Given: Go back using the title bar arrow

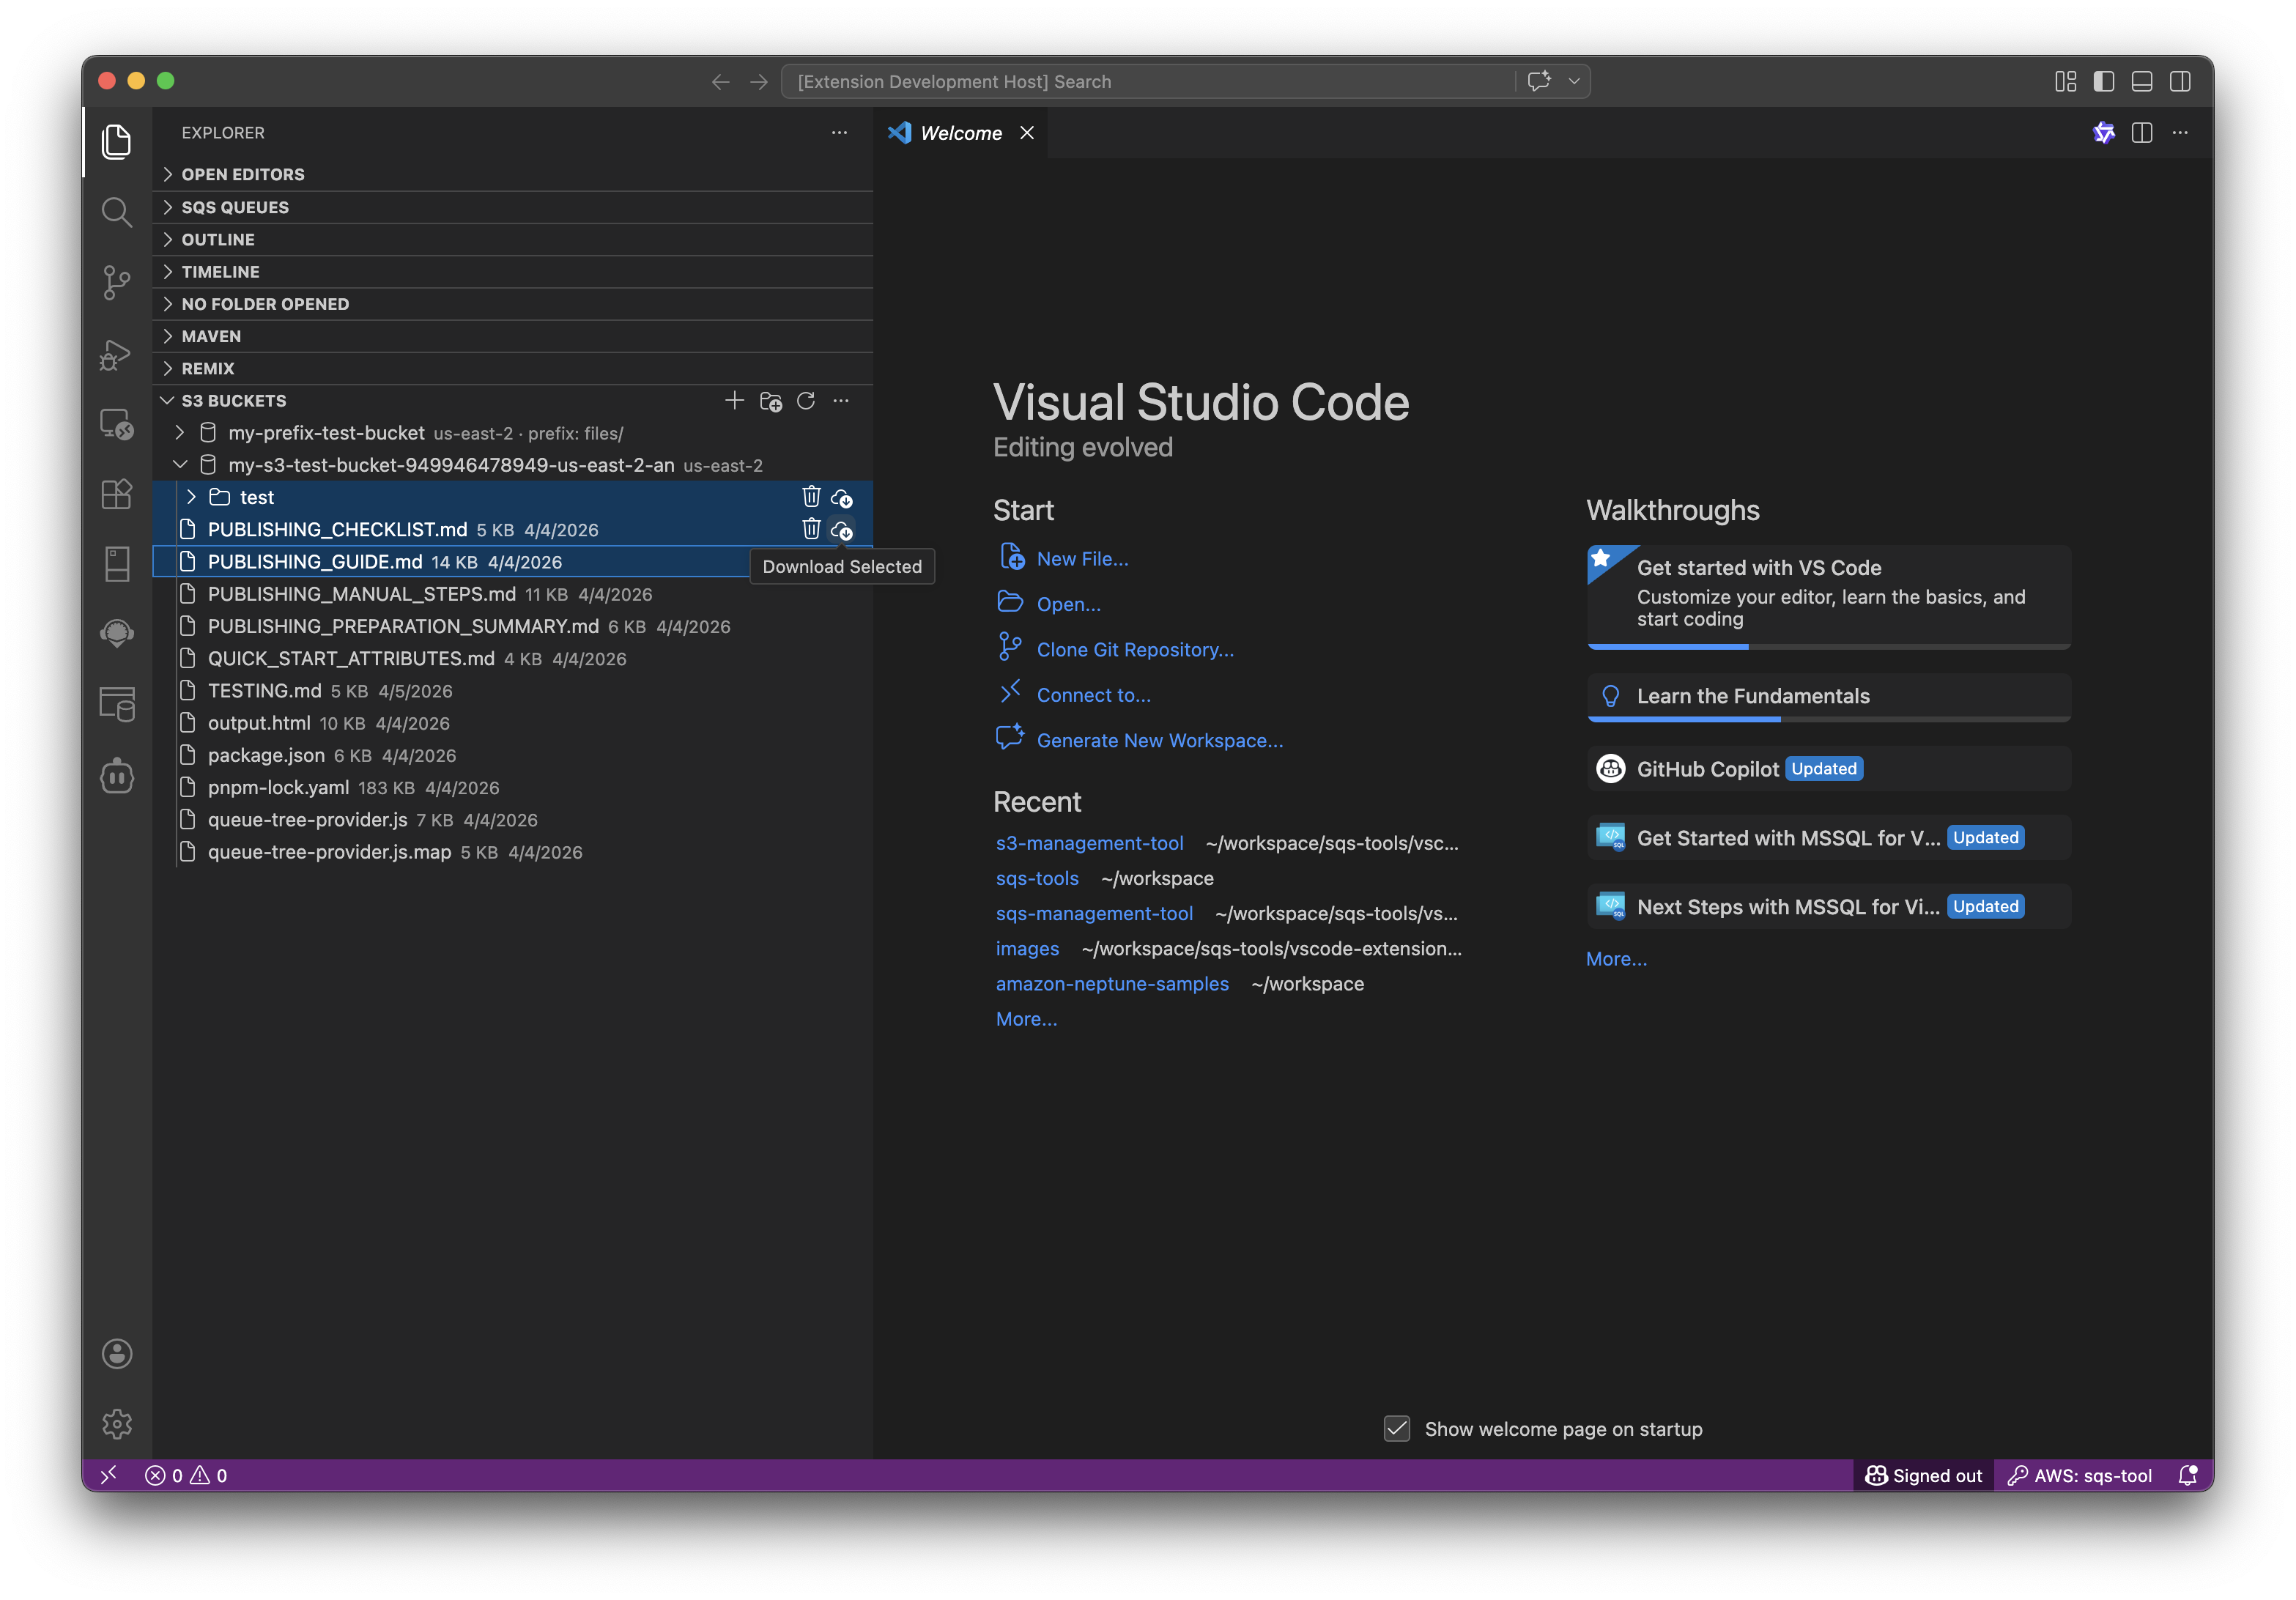Looking at the screenshot, I should (x=720, y=82).
